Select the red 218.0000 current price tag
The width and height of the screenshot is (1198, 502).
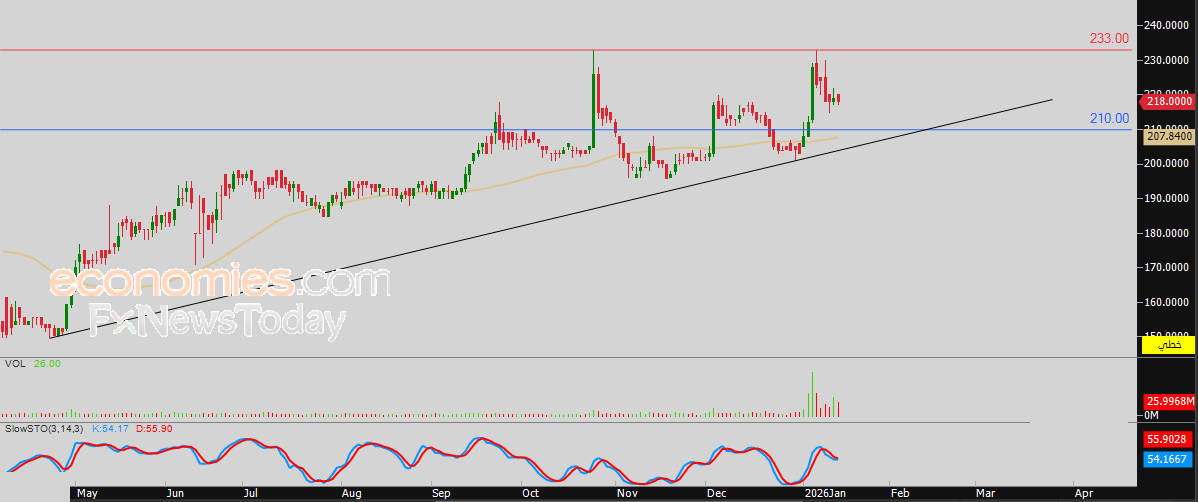(x=1169, y=101)
